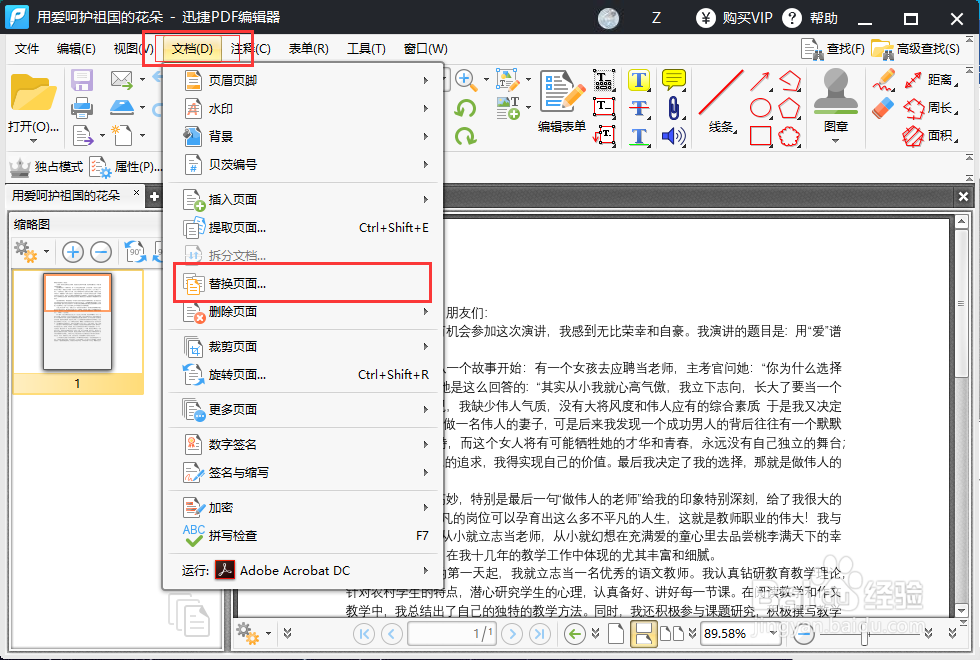The image size is (980, 660).
Task: Click 高级查找(S) advanced search button
Action: [915, 49]
